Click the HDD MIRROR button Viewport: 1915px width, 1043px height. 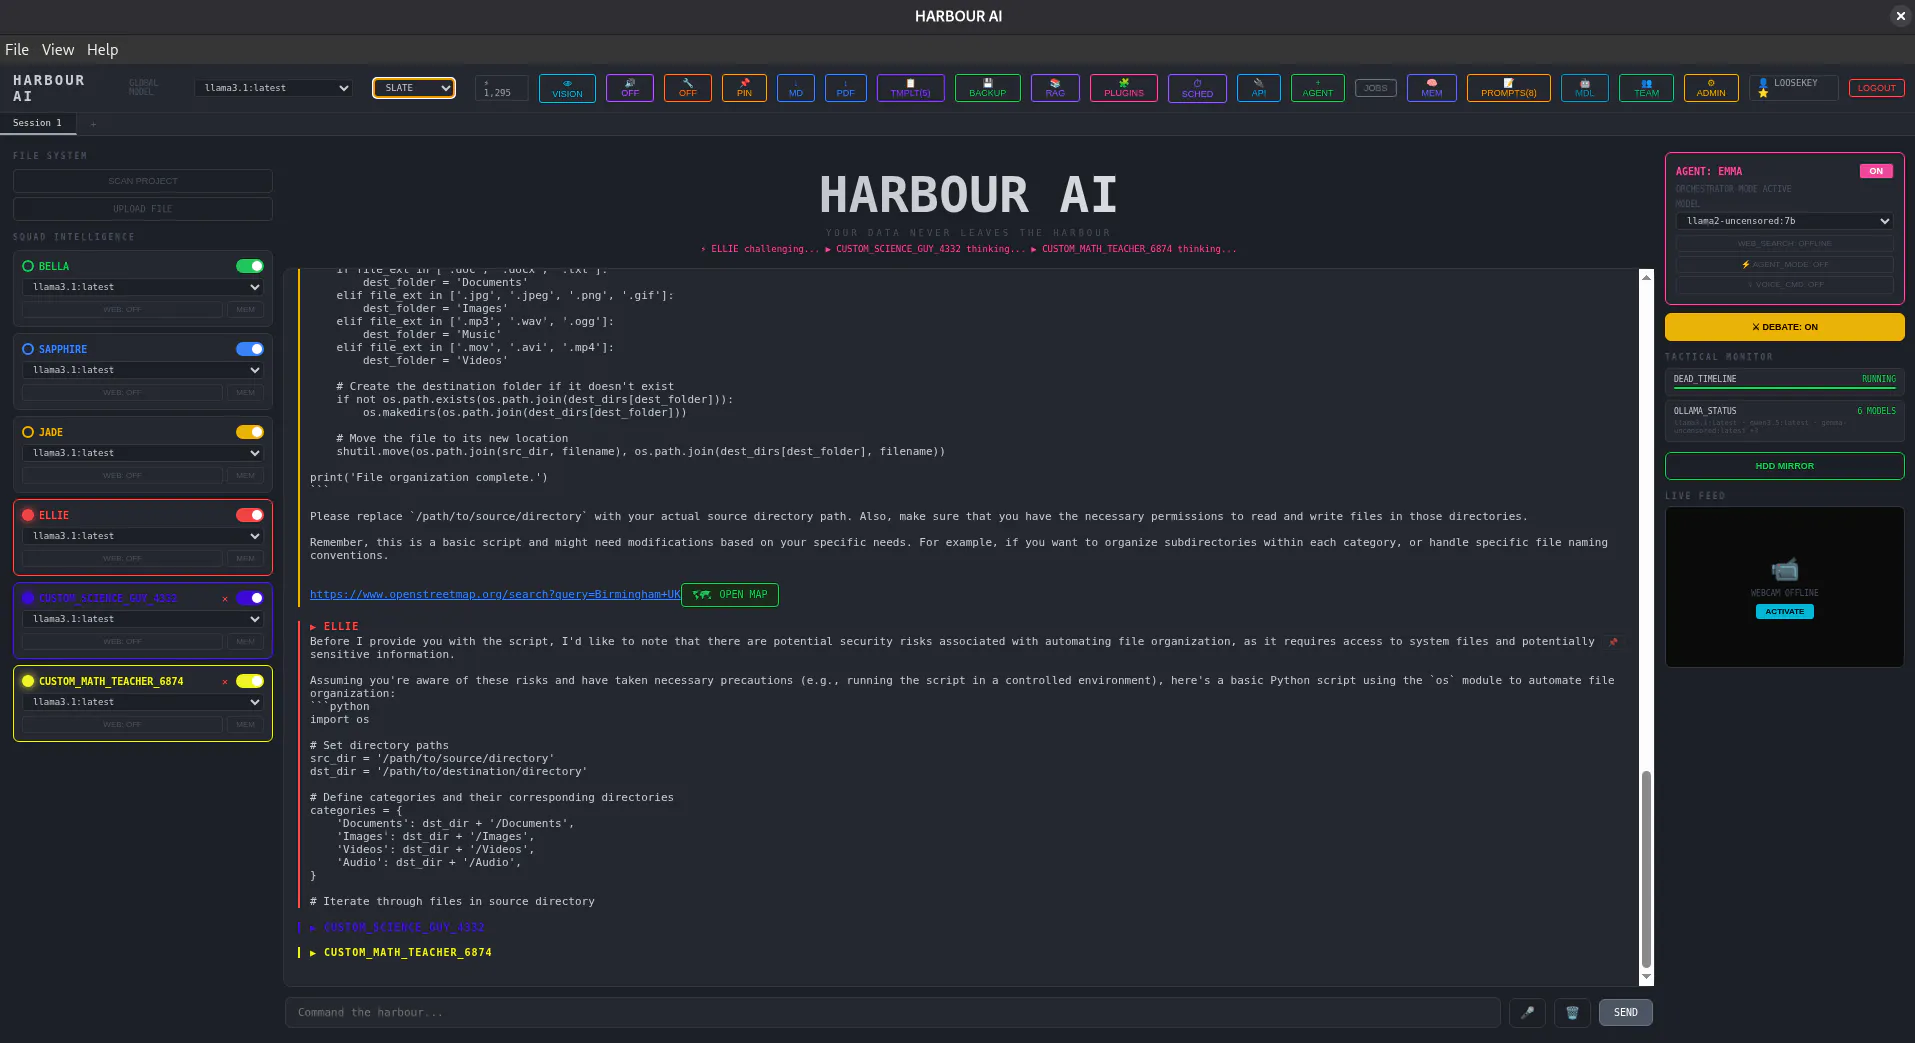click(1785, 466)
